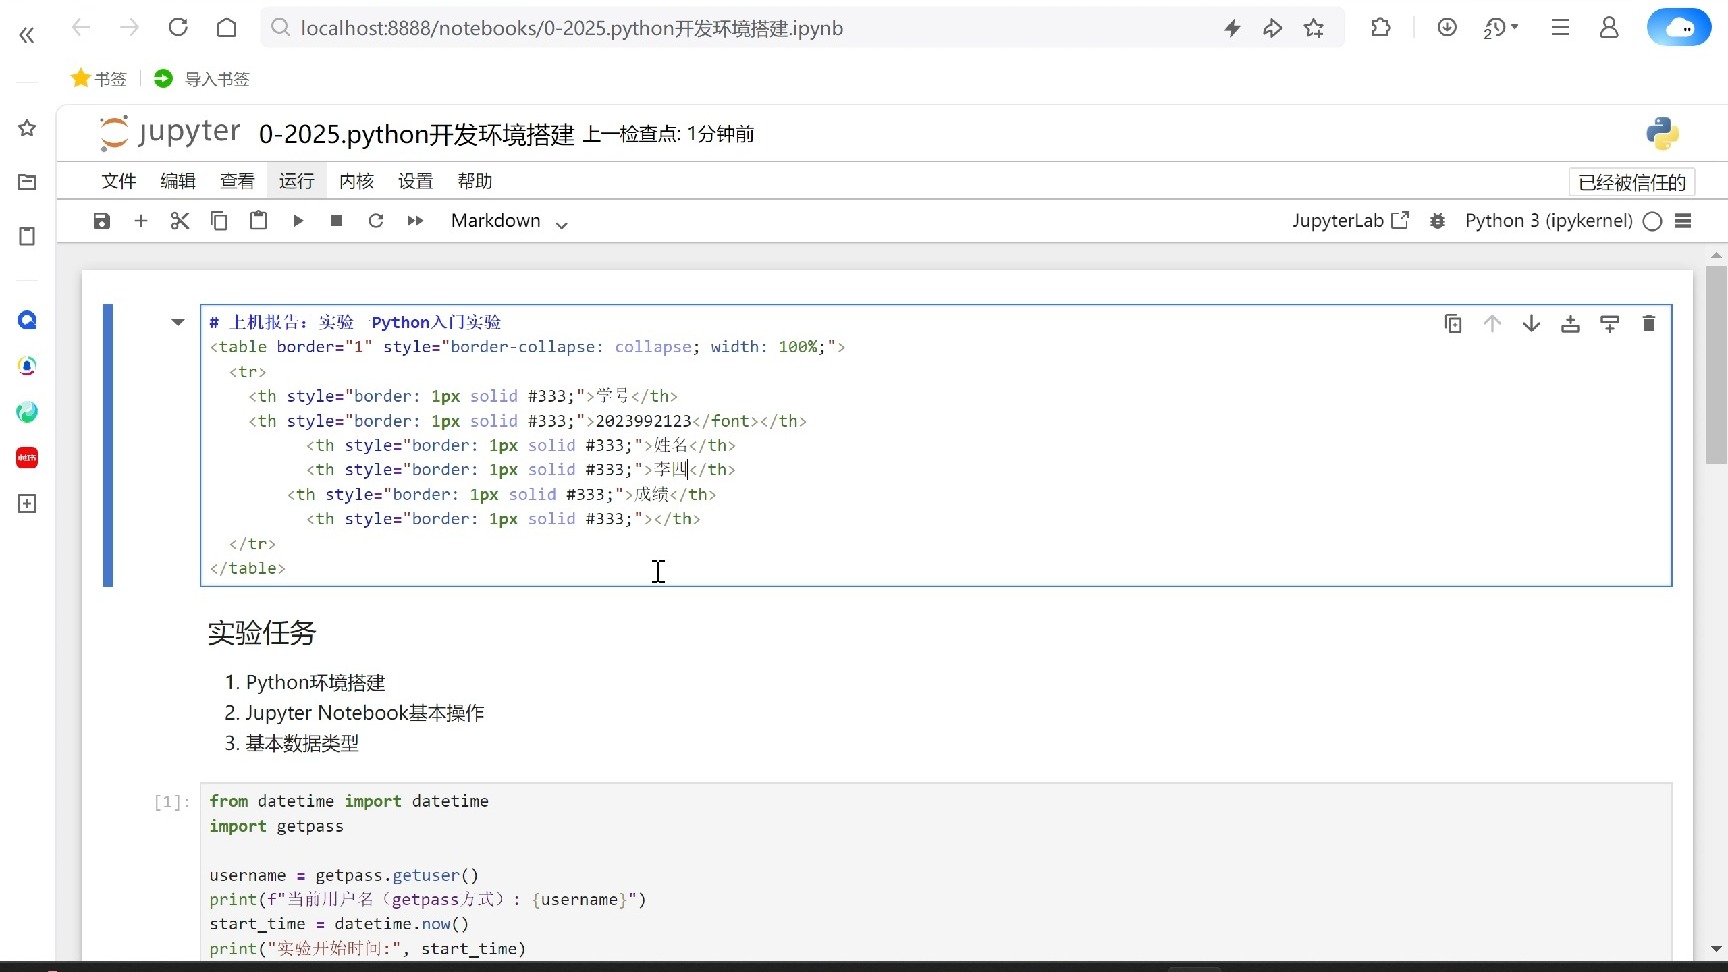Move the active cell up
Viewport: 1728px width, 972px height.
(x=1492, y=323)
